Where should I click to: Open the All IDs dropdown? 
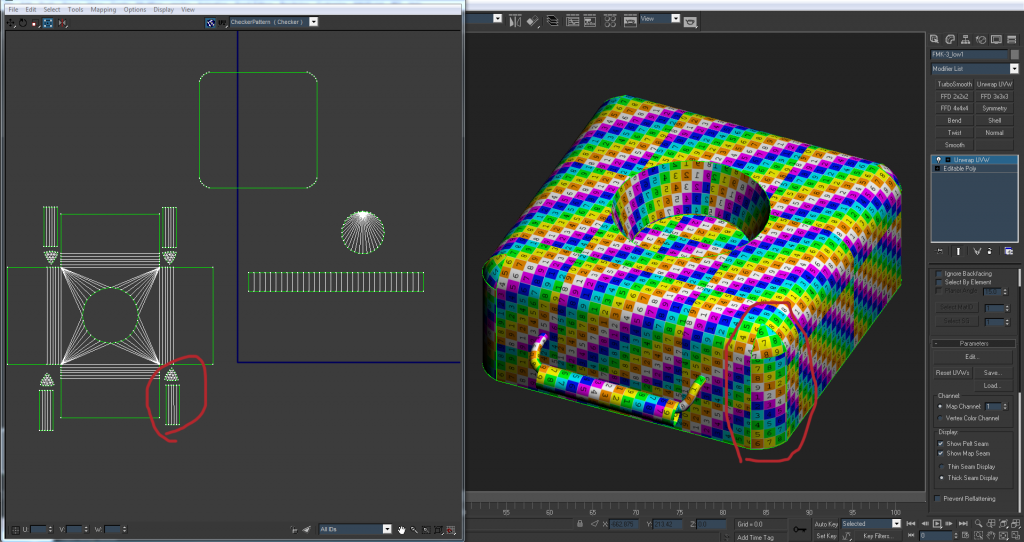click(388, 529)
